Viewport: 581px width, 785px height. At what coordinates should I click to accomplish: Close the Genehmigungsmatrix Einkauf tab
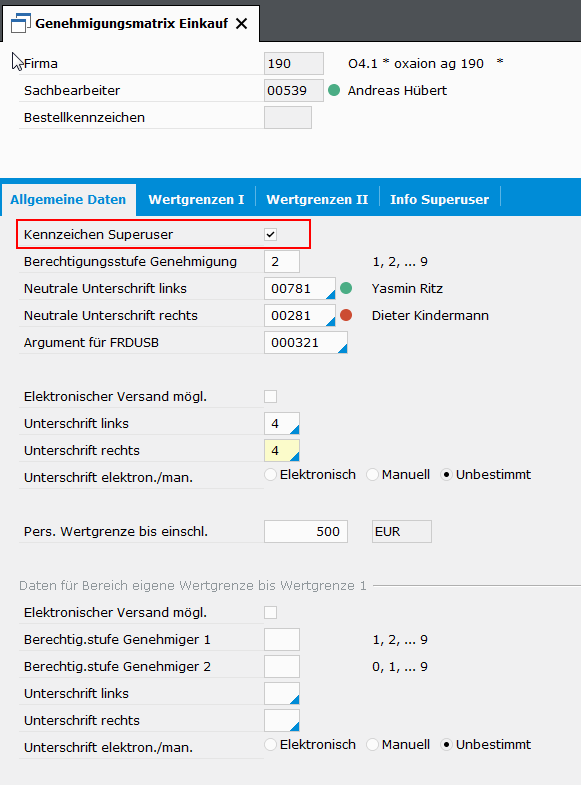(x=241, y=24)
